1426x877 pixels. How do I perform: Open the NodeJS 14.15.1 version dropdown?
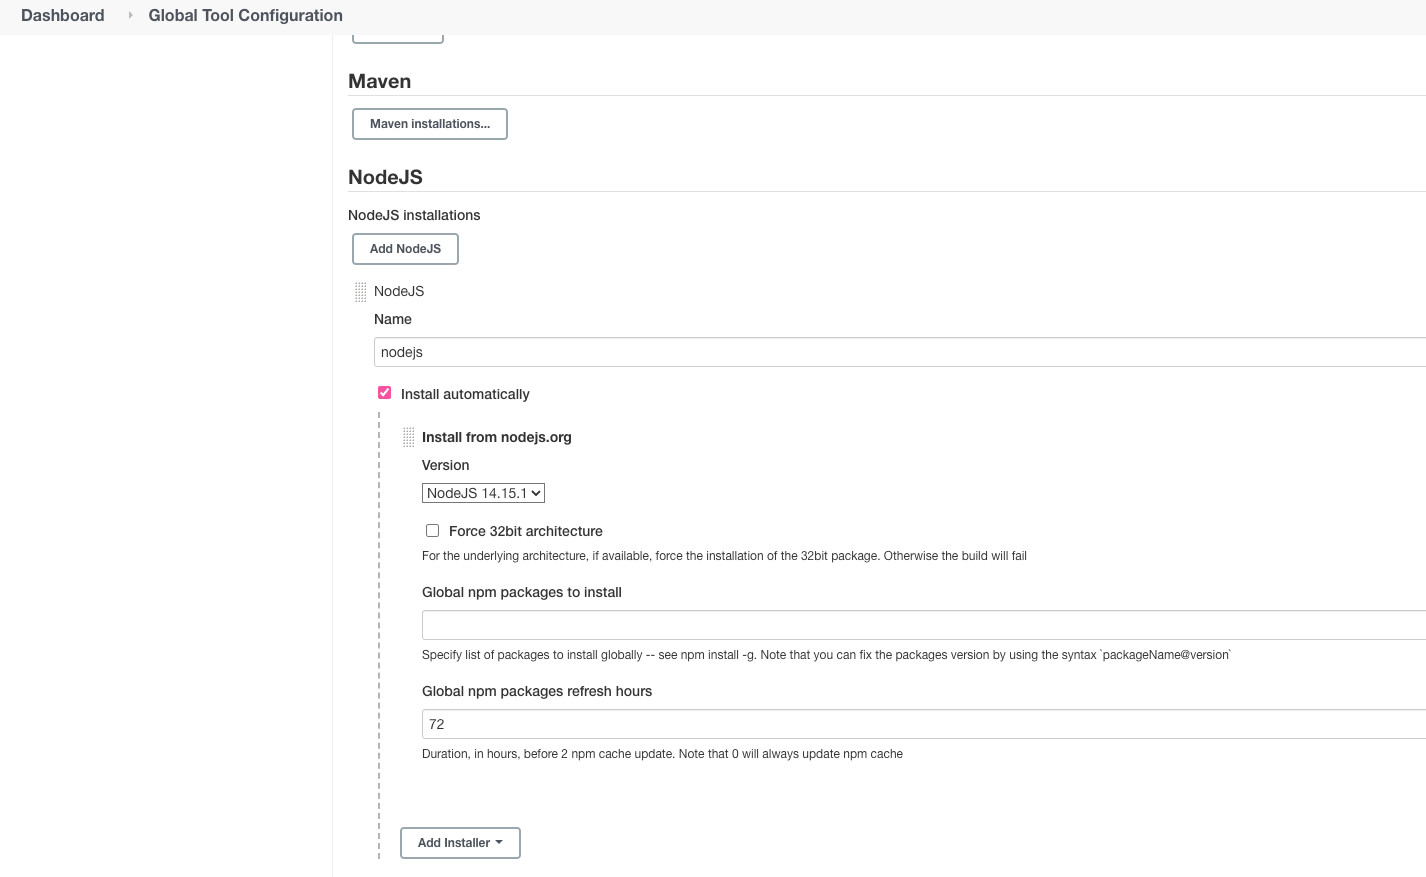click(483, 493)
